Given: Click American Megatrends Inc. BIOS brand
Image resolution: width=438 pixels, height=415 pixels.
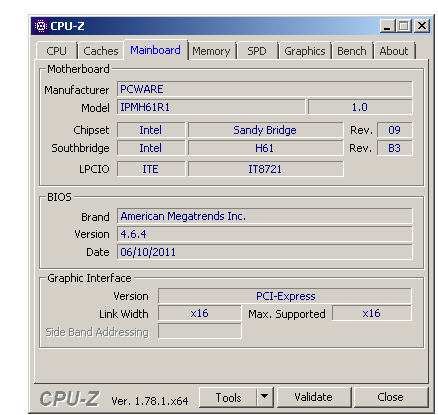Looking at the screenshot, I should tap(265, 216).
